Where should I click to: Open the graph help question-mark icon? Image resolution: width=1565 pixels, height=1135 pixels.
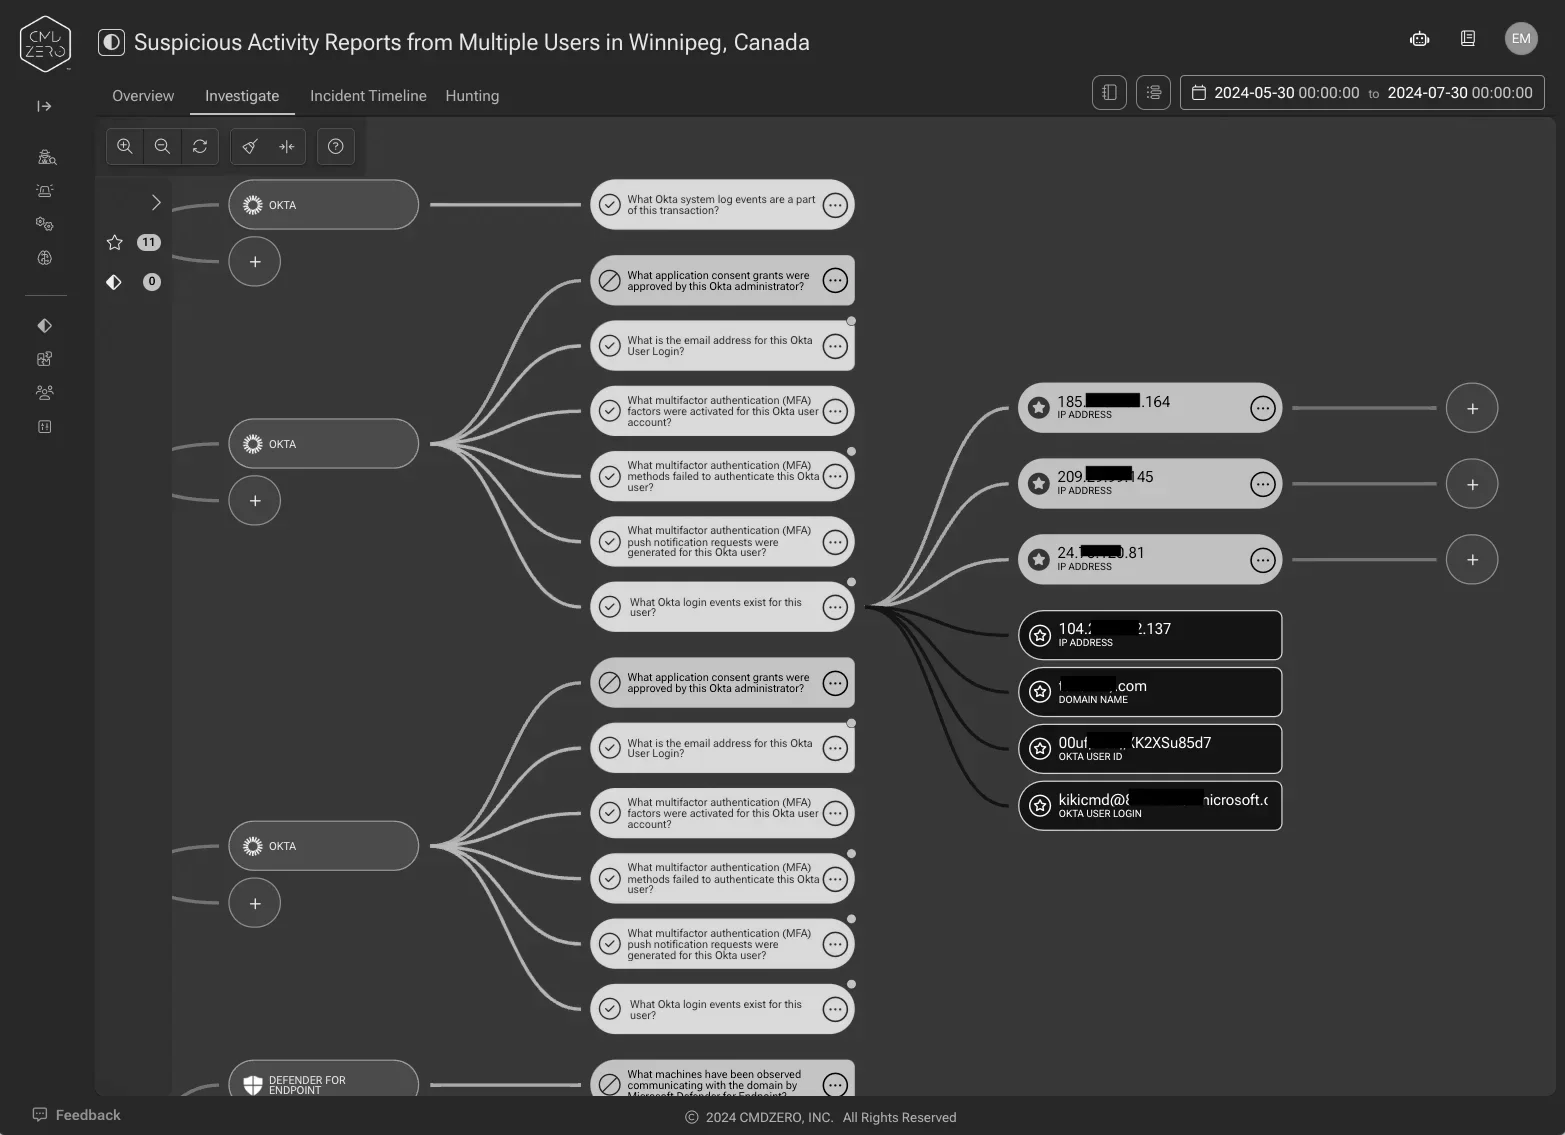336,146
